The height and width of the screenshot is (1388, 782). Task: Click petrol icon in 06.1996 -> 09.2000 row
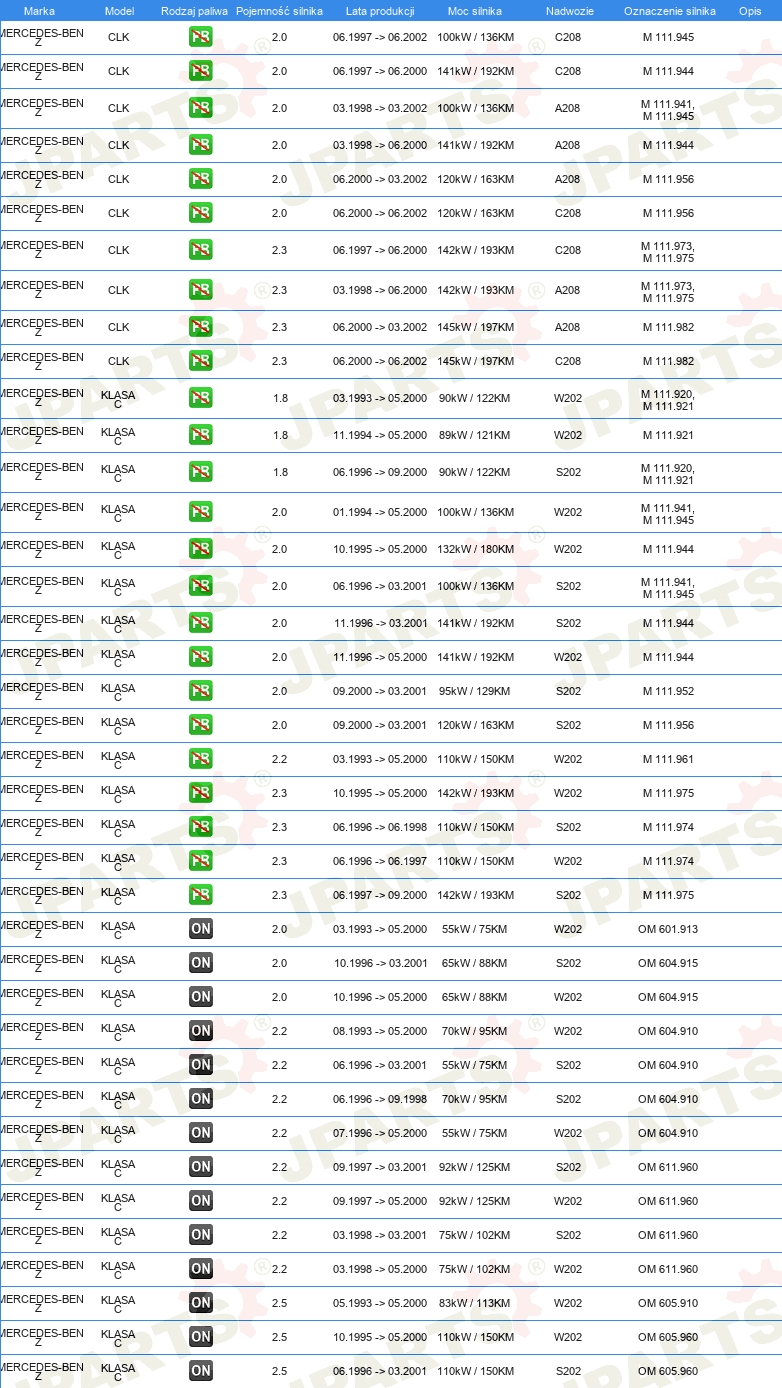[x=201, y=472]
